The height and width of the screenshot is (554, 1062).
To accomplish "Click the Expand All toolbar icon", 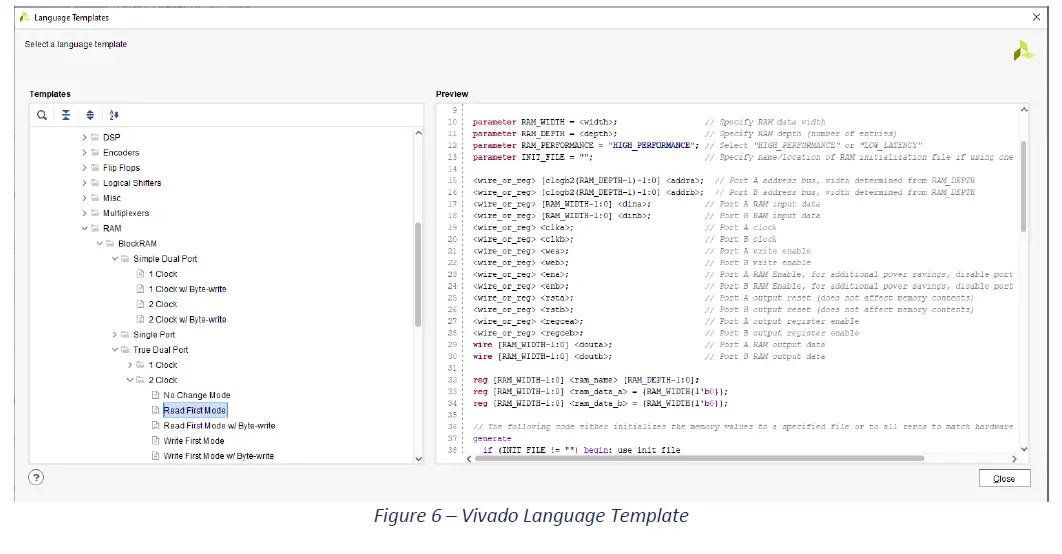I will [x=90, y=115].
